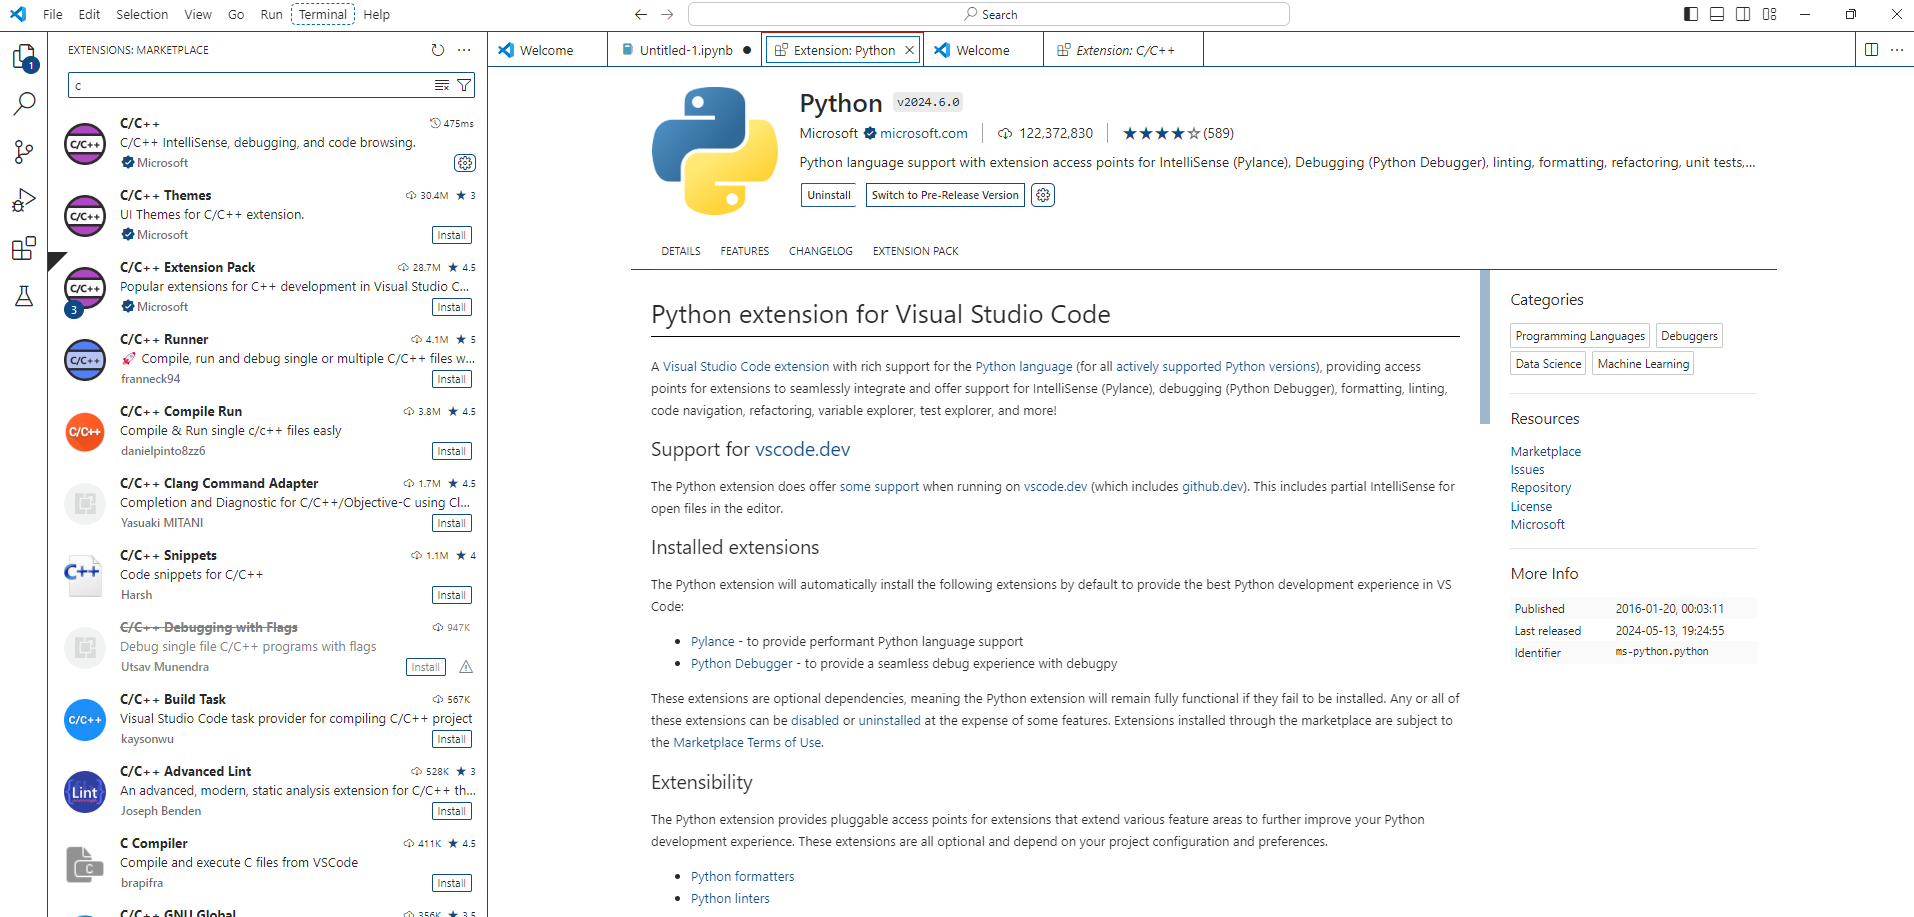This screenshot has width=1914, height=917.
Task: Open the extensions filter funnel
Action: click(464, 85)
